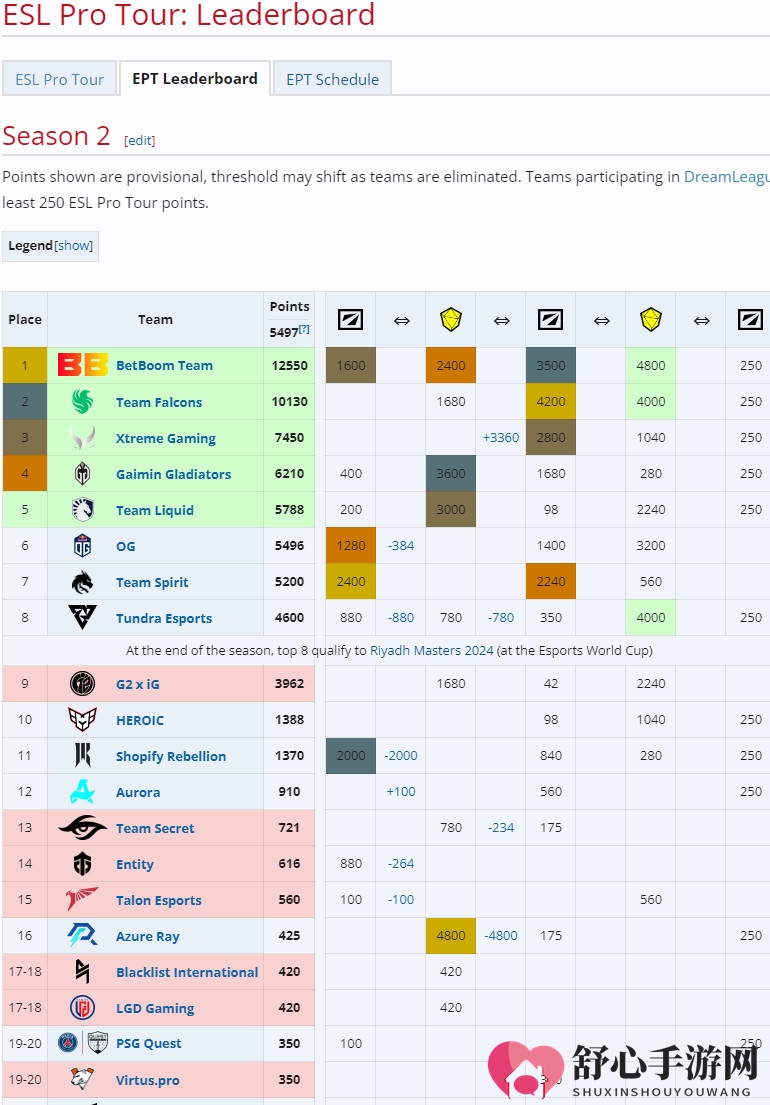
Task: Click the 3962 points cell for G2 x iG
Action: (290, 684)
